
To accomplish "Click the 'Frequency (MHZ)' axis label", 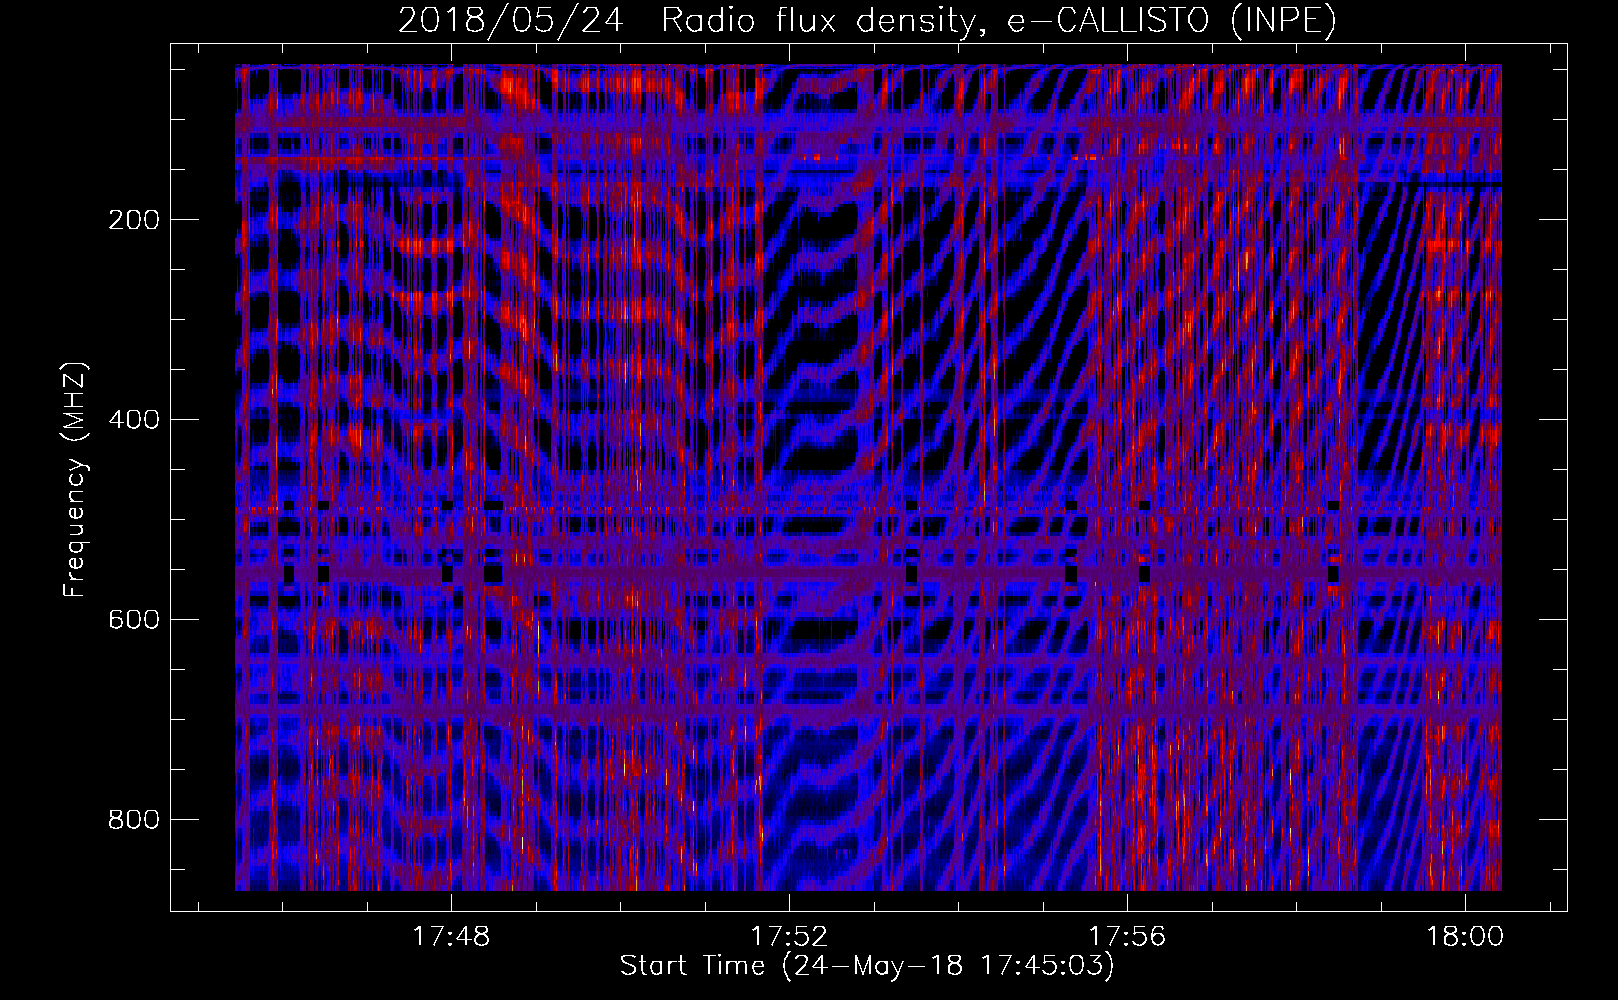I will pyautogui.click(x=75, y=479).
